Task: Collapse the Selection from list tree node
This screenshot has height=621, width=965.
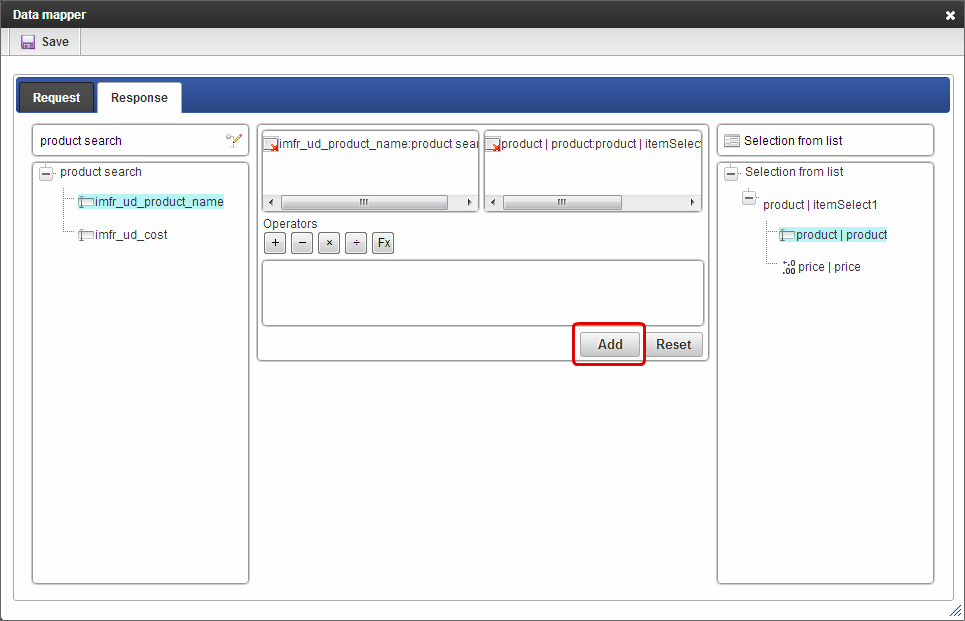Action: pyautogui.click(x=731, y=173)
